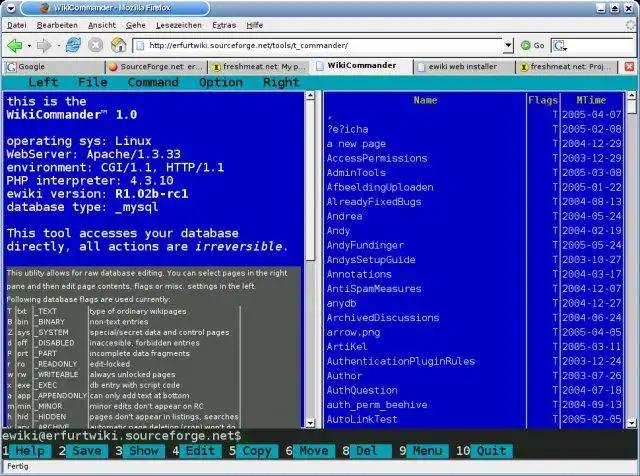640x476 pixels.
Task: Click the search engine icon in search box
Action: pyautogui.click(x=559, y=46)
